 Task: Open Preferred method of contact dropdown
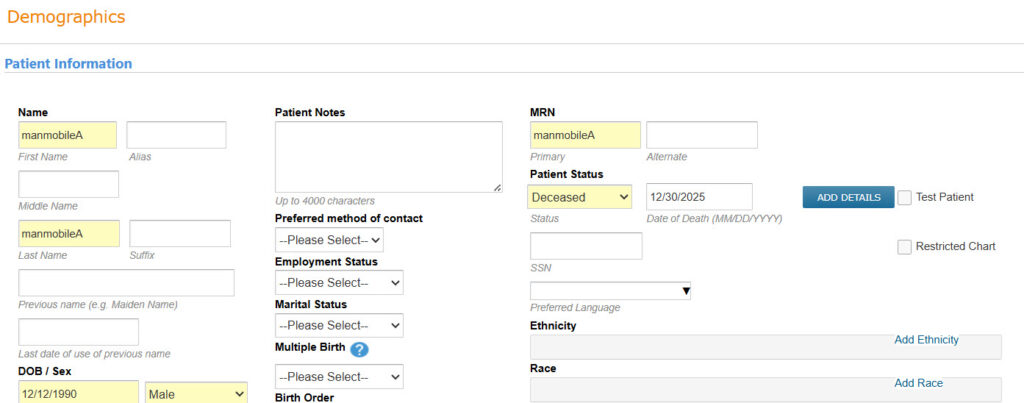coord(329,240)
